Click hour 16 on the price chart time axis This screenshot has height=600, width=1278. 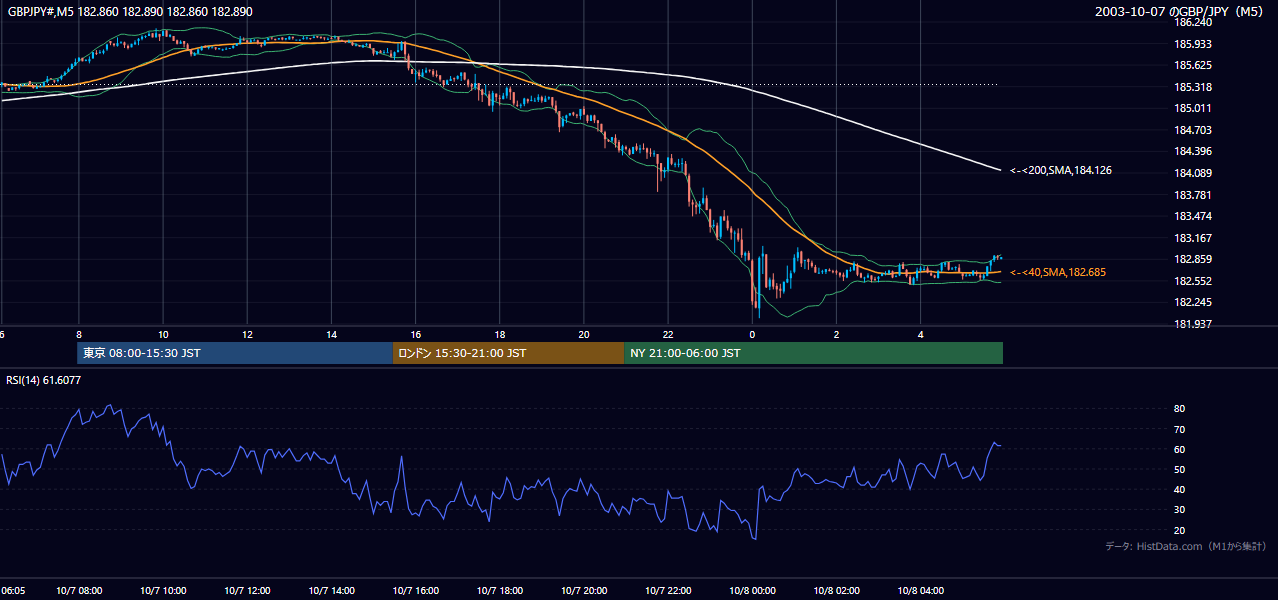coord(416,334)
